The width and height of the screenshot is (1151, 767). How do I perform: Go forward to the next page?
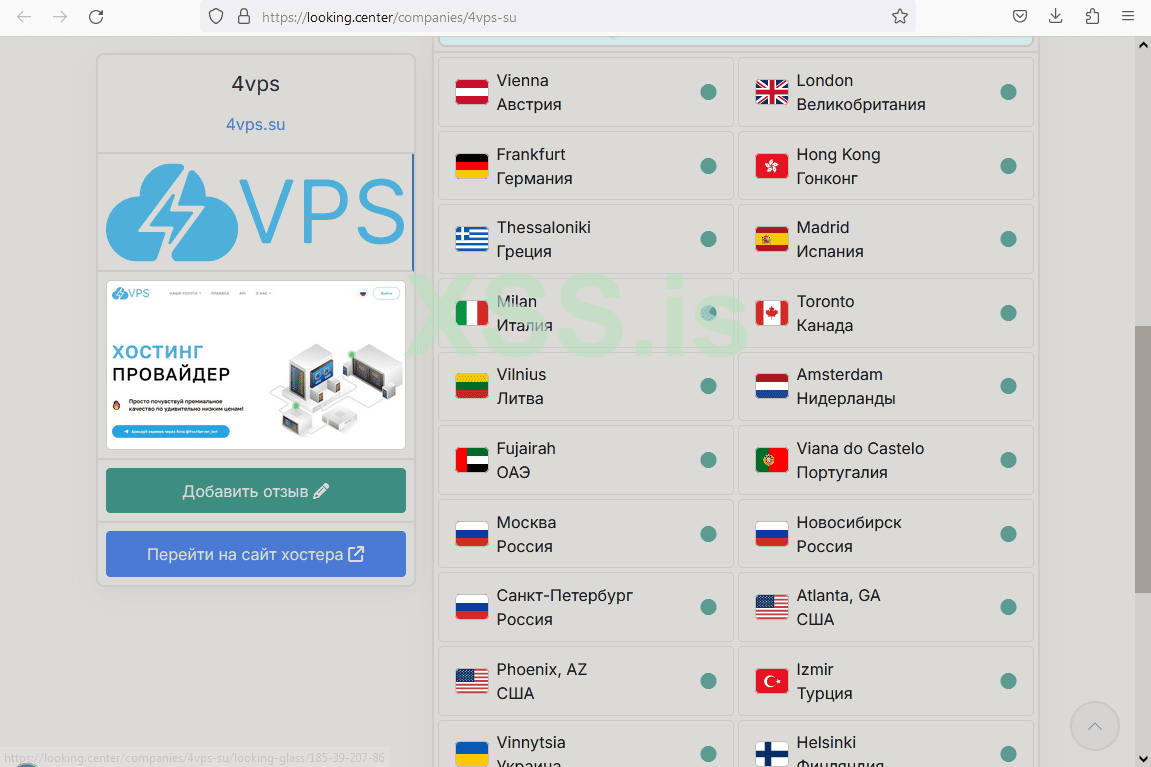(x=59, y=17)
